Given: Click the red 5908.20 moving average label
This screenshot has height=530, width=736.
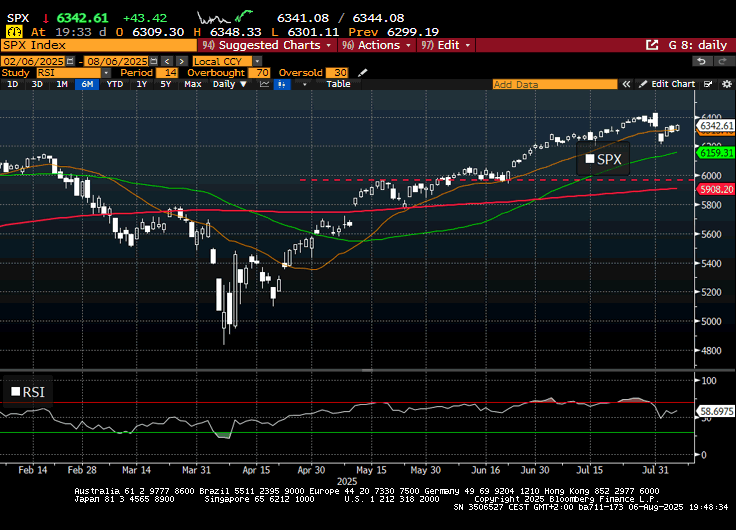Looking at the screenshot, I should pos(716,189).
